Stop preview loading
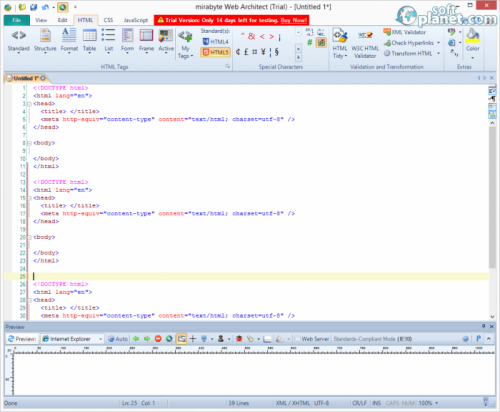The height and width of the screenshot is (412, 500). pyautogui.click(x=158, y=339)
